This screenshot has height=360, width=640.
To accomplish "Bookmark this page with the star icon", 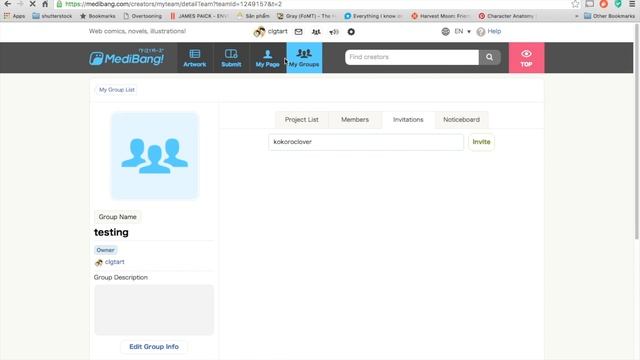I will (x=575, y=4).
